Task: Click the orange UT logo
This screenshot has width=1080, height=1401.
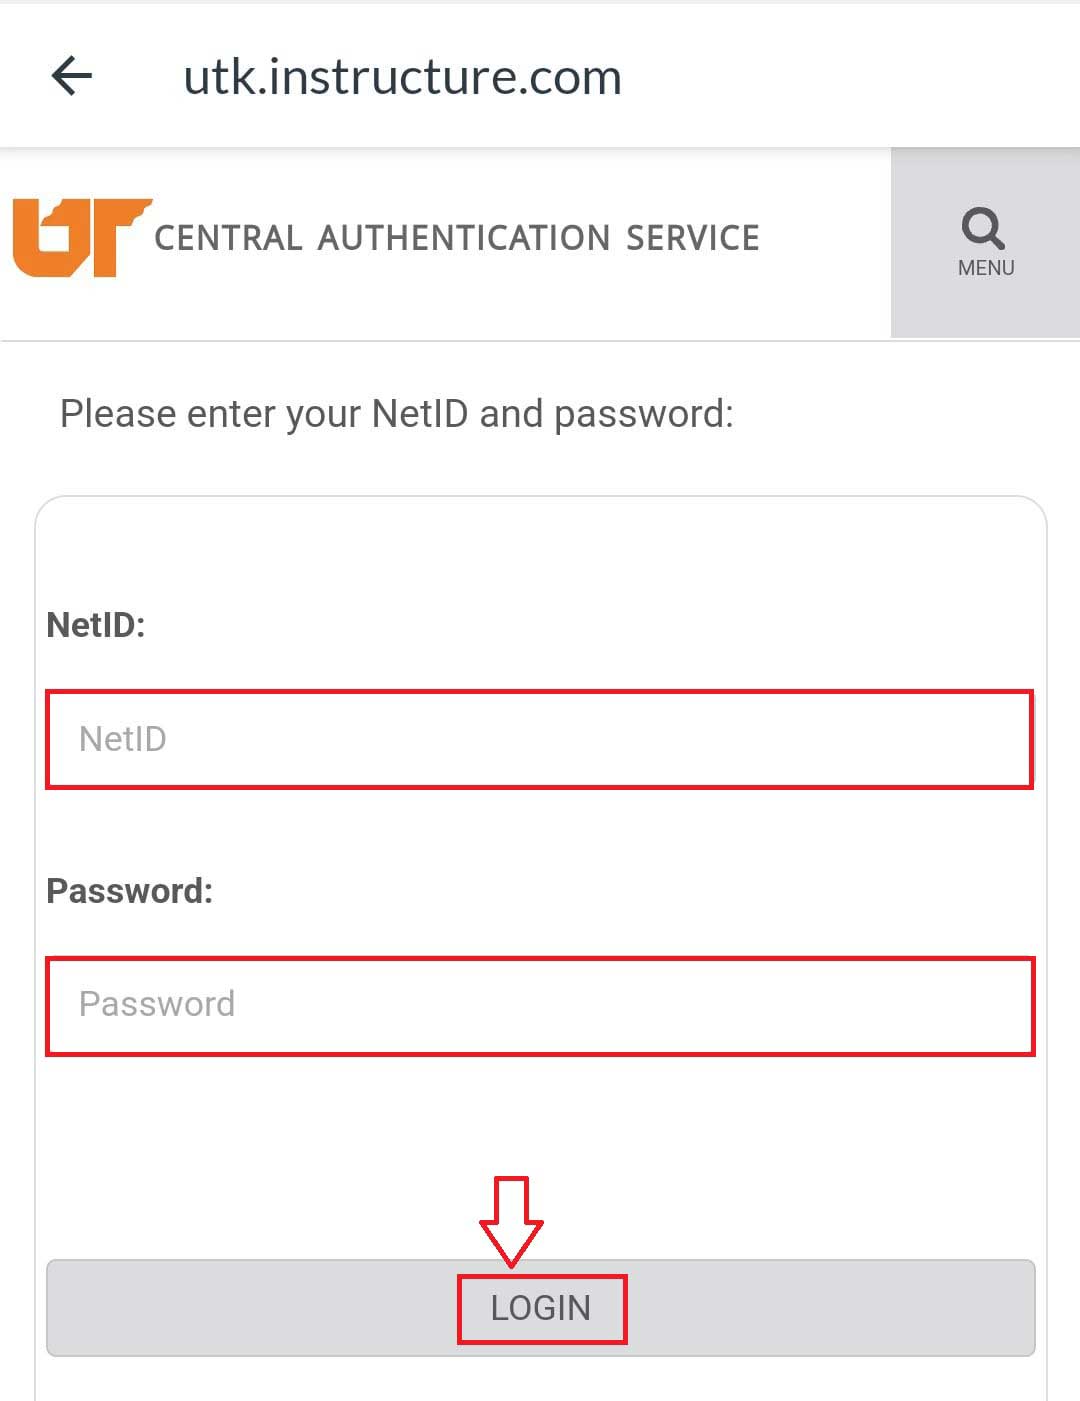Action: click(x=80, y=237)
